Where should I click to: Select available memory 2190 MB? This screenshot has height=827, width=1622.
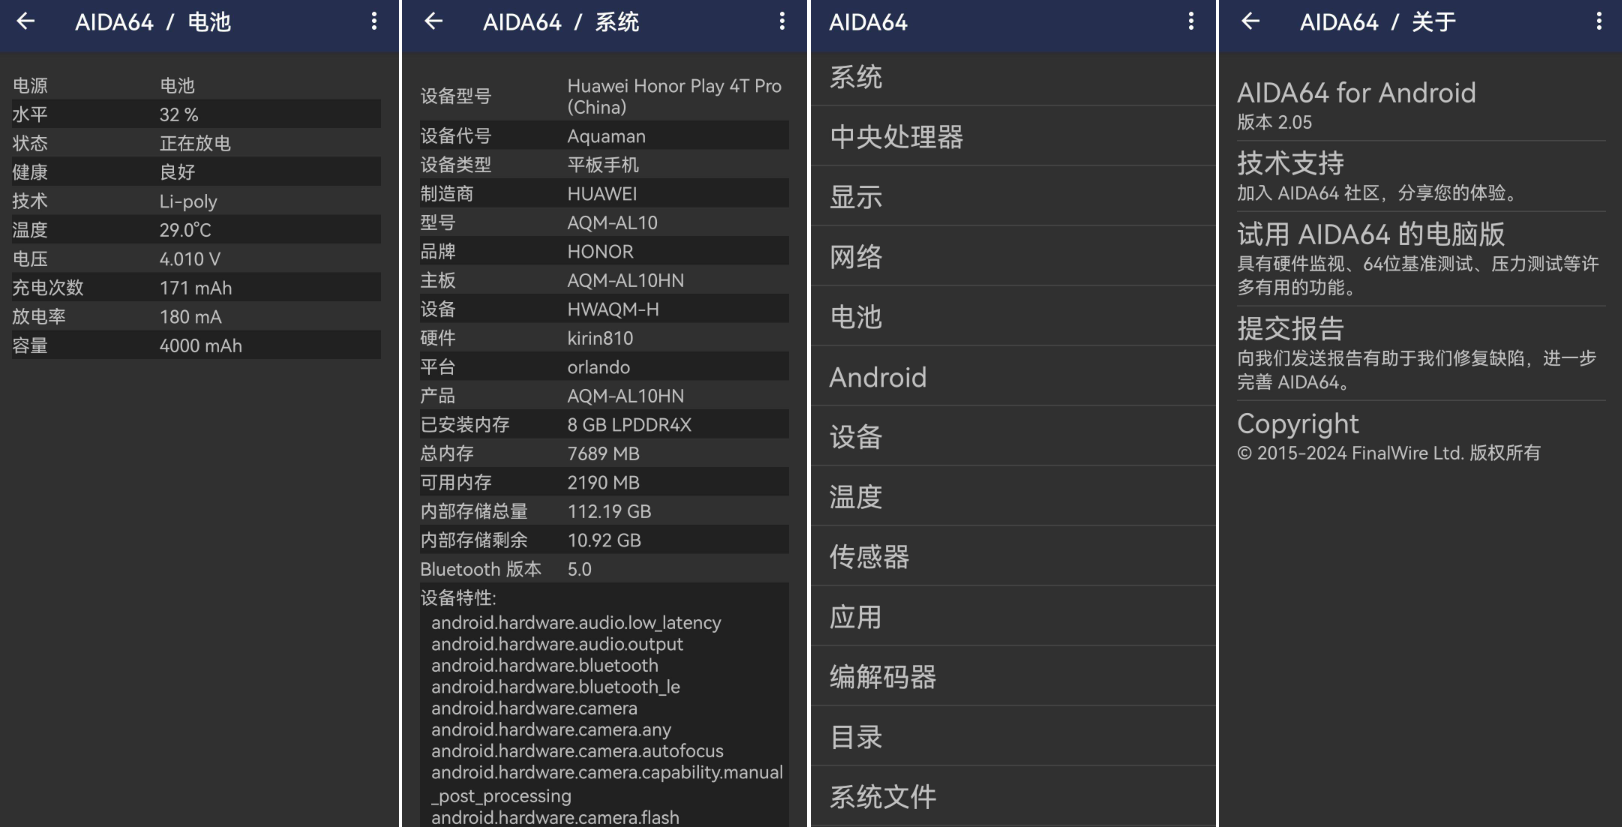tap(604, 483)
